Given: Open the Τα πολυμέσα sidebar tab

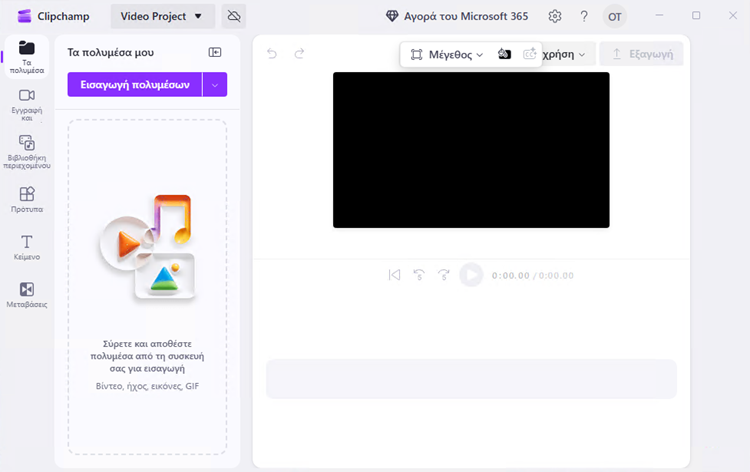Looking at the screenshot, I should 27,57.
